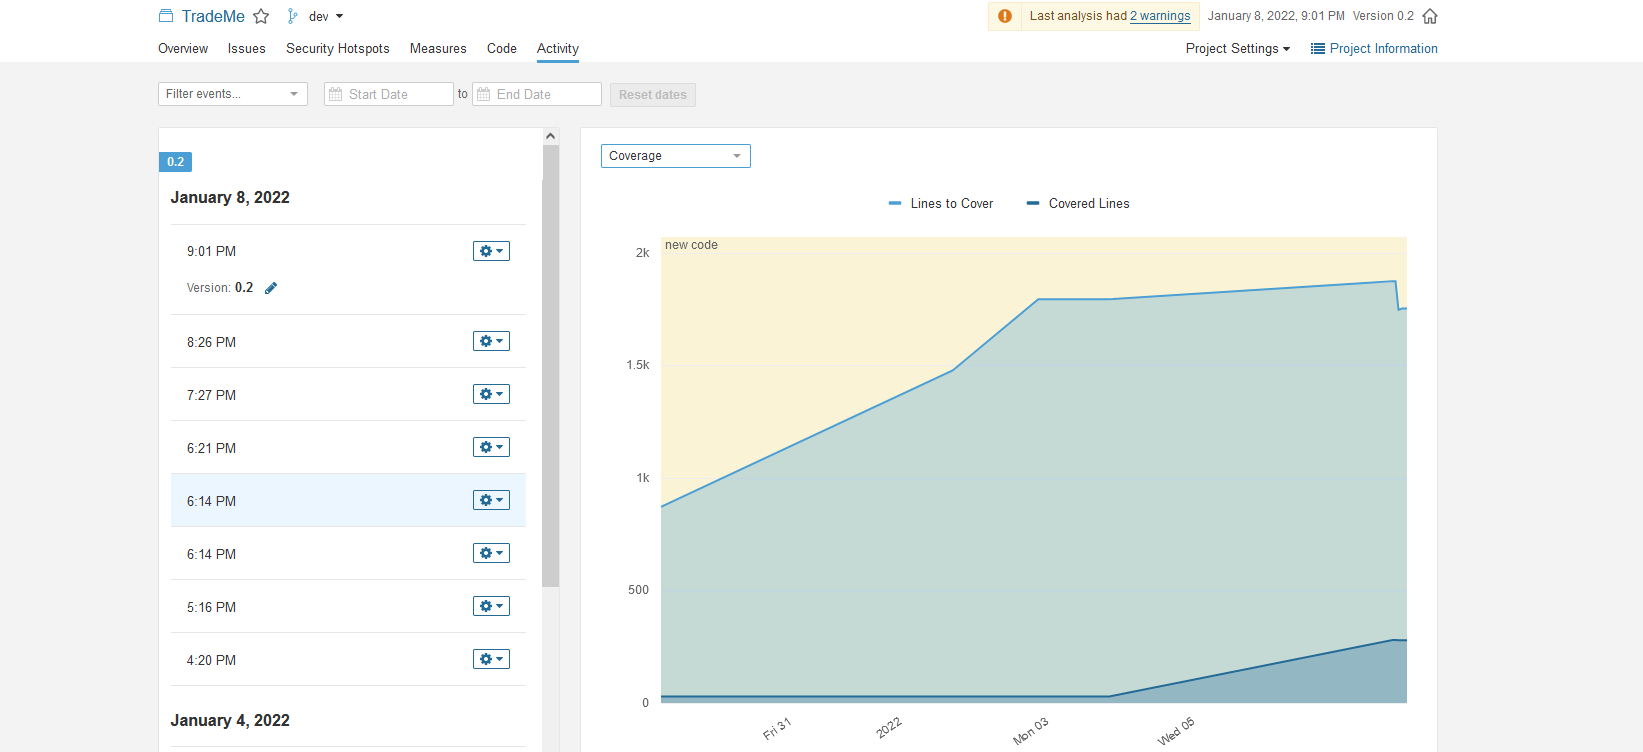Click the branch icon next to dev
The image size is (1643, 752).
click(292, 16)
